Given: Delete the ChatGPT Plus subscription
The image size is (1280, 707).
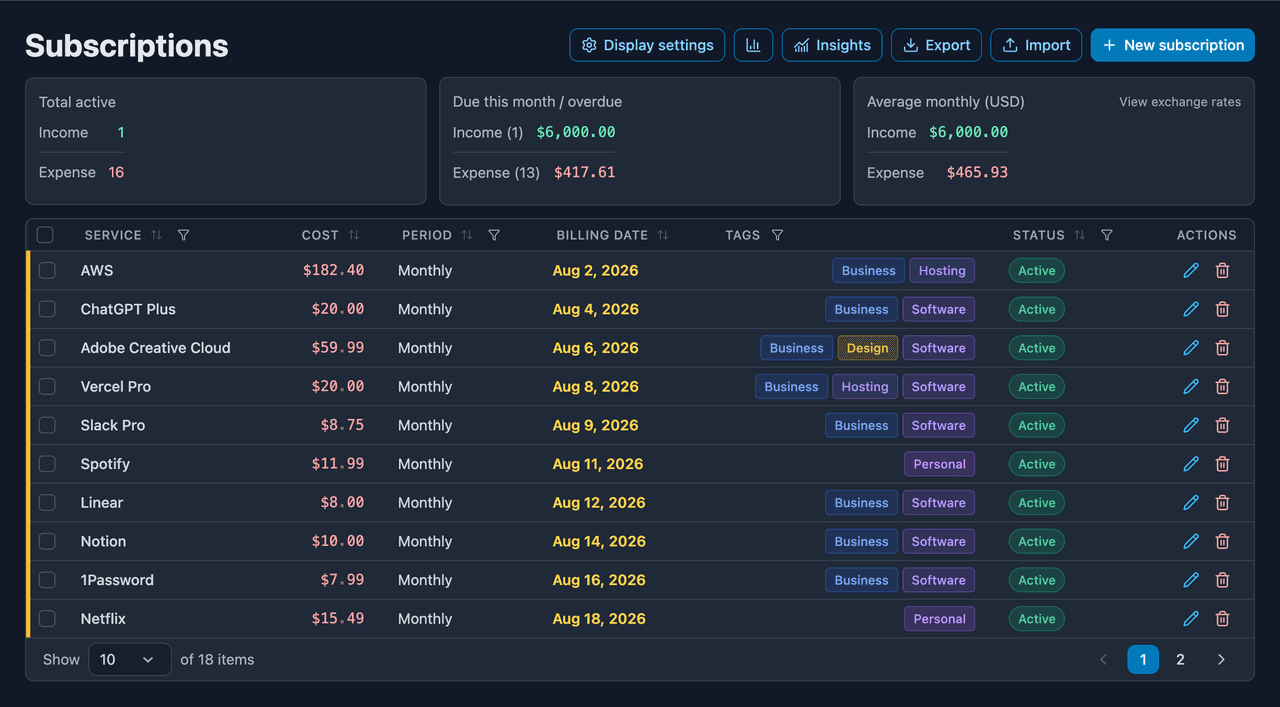Looking at the screenshot, I should (1222, 309).
